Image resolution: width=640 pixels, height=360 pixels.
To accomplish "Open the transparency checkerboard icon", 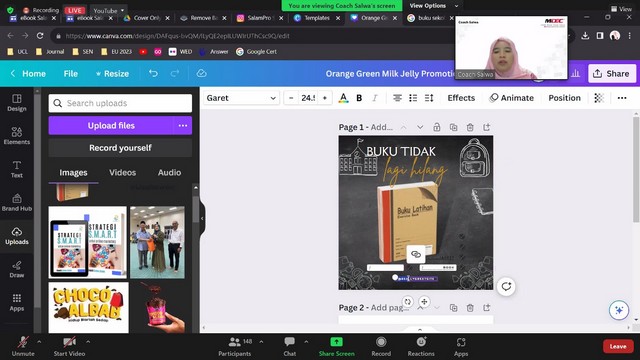I will tap(599, 98).
